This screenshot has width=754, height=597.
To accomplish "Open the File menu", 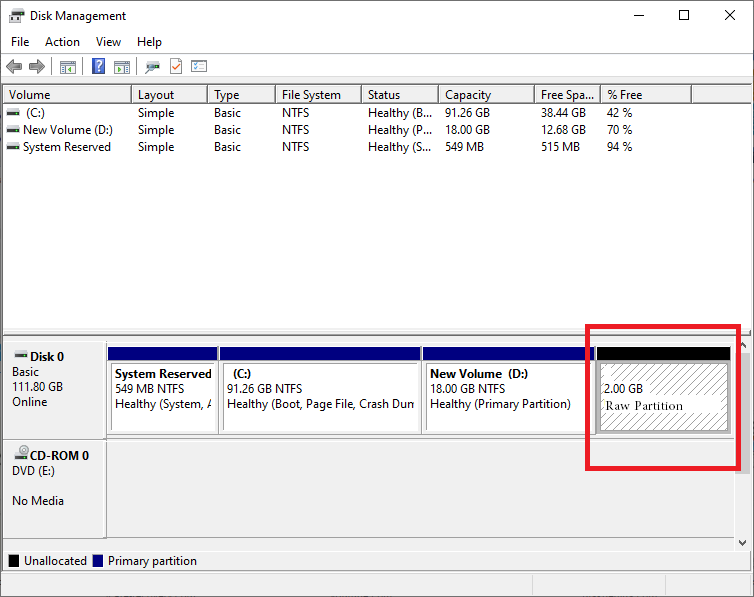I will (x=20, y=42).
